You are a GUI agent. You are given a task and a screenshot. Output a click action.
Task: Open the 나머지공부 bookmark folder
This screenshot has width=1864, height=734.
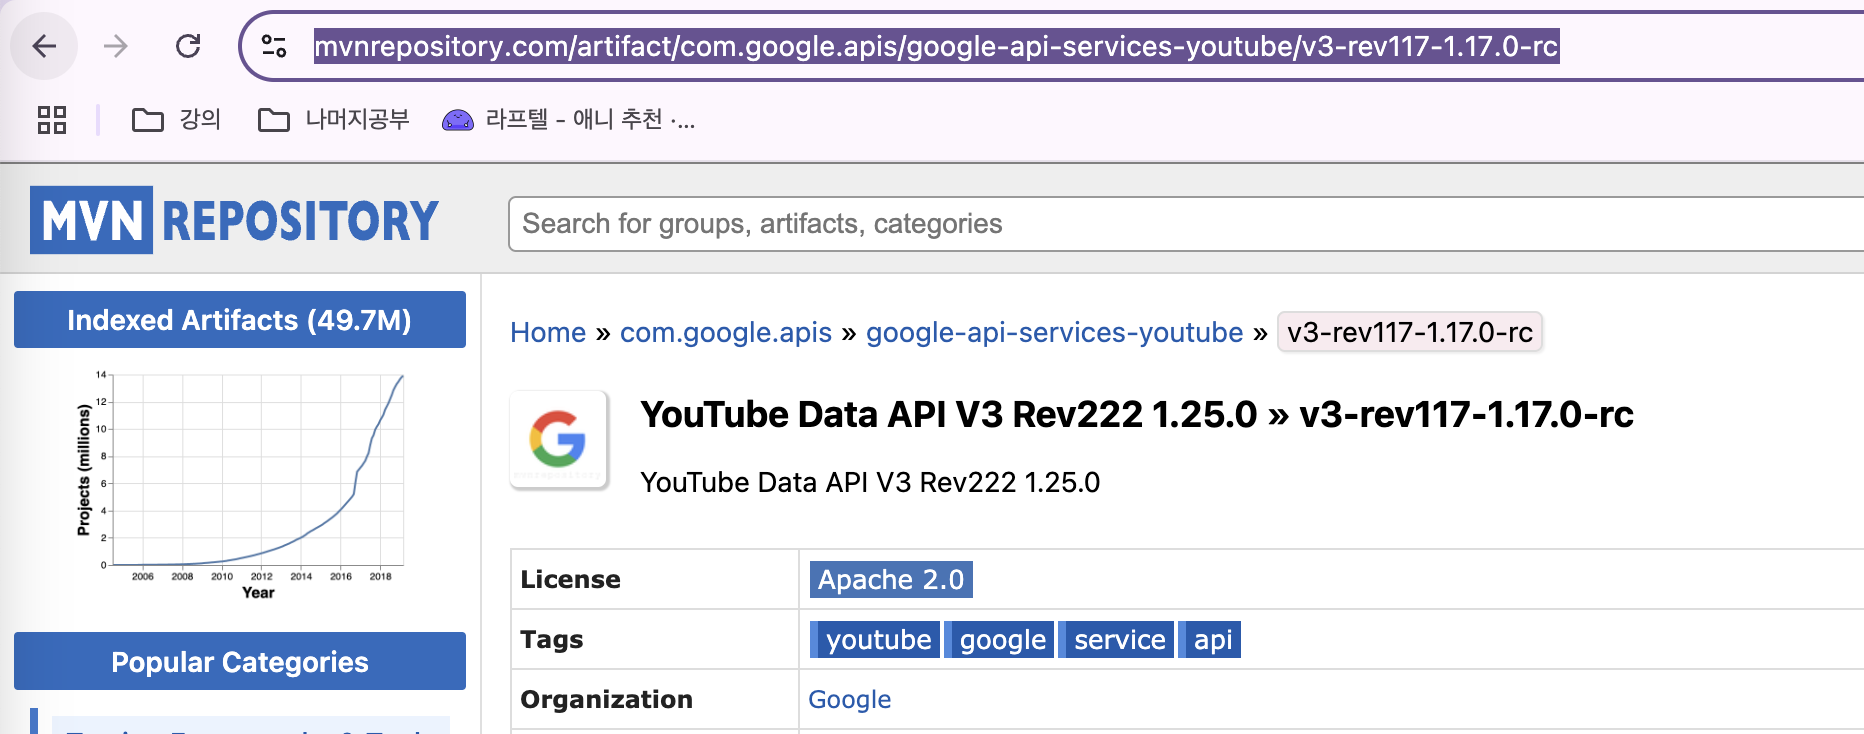point(334,120)
